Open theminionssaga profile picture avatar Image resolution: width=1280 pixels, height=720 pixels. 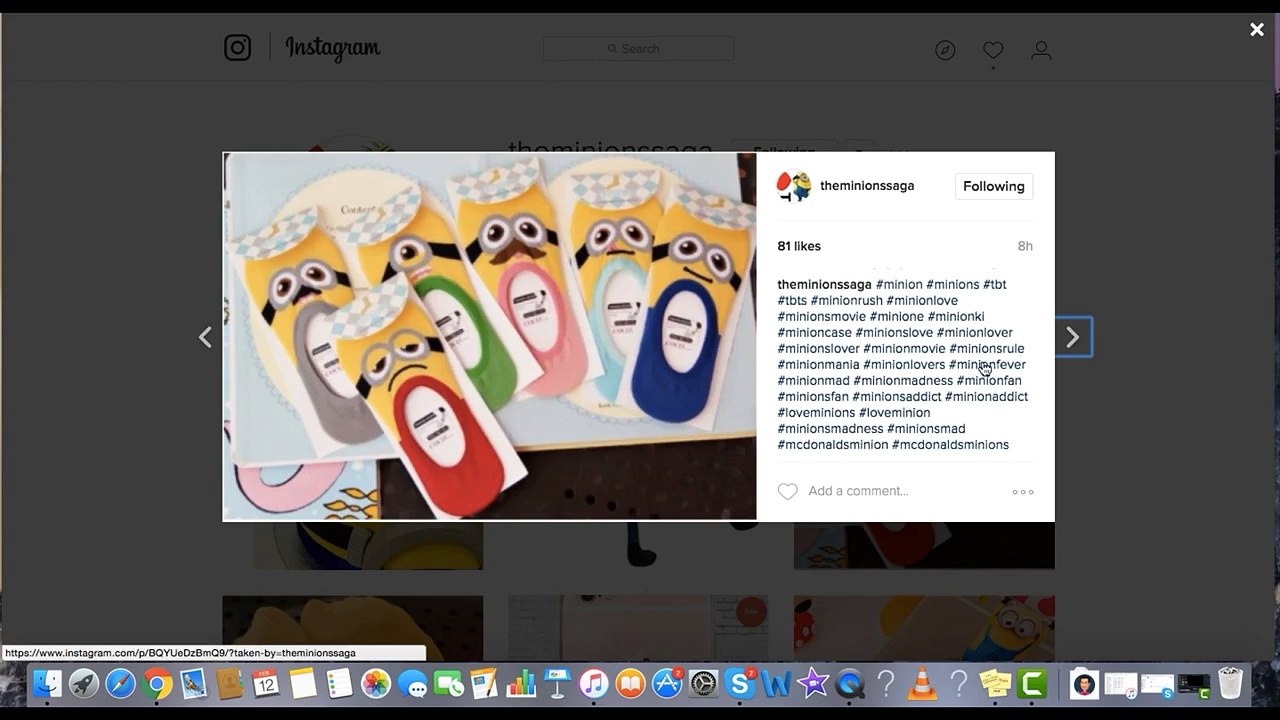(794, 186)
